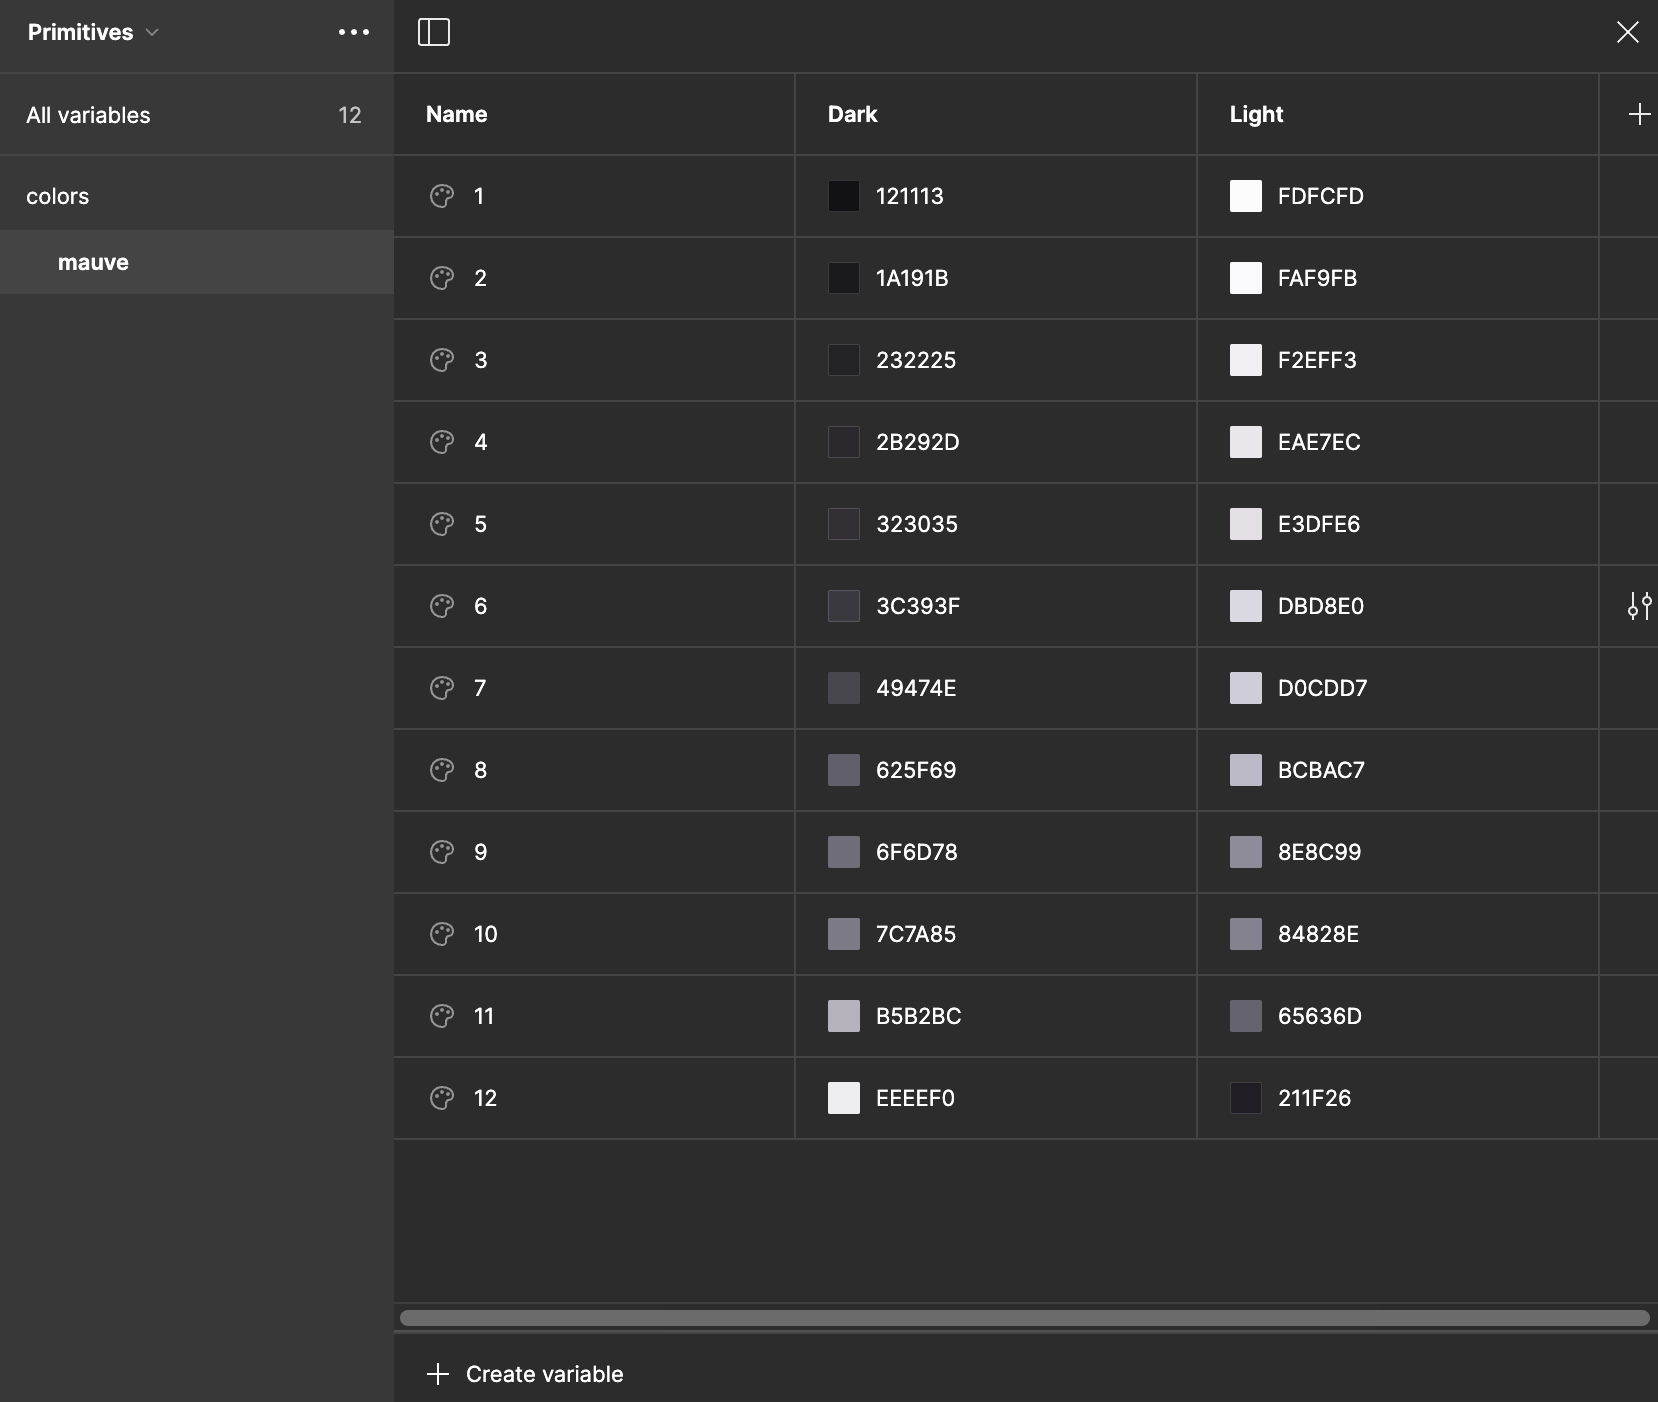Click Light value E3DFE6
Screen dimensions: 1658x1402
tap(1319, 524)
